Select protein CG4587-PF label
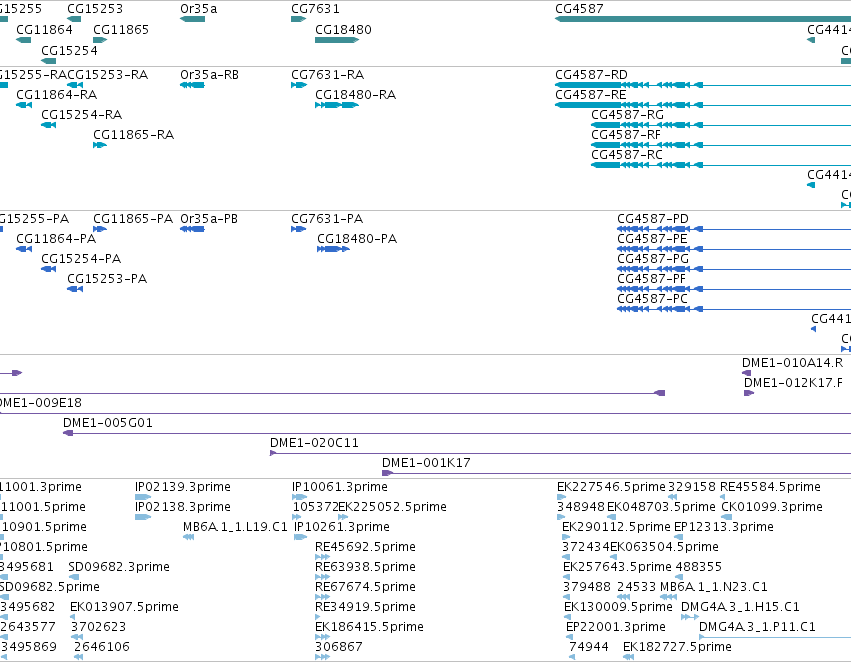 click(651, 279)
